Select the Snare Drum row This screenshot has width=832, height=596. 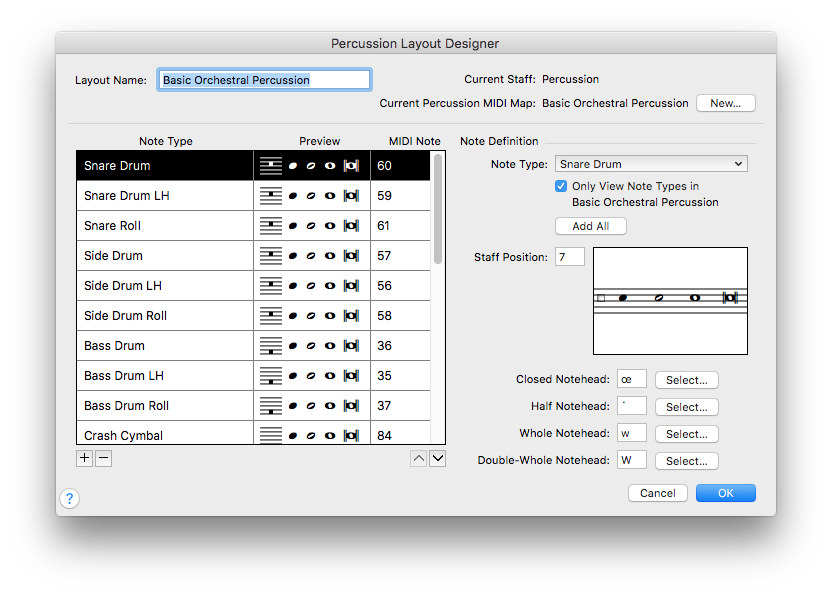[254, 166]
